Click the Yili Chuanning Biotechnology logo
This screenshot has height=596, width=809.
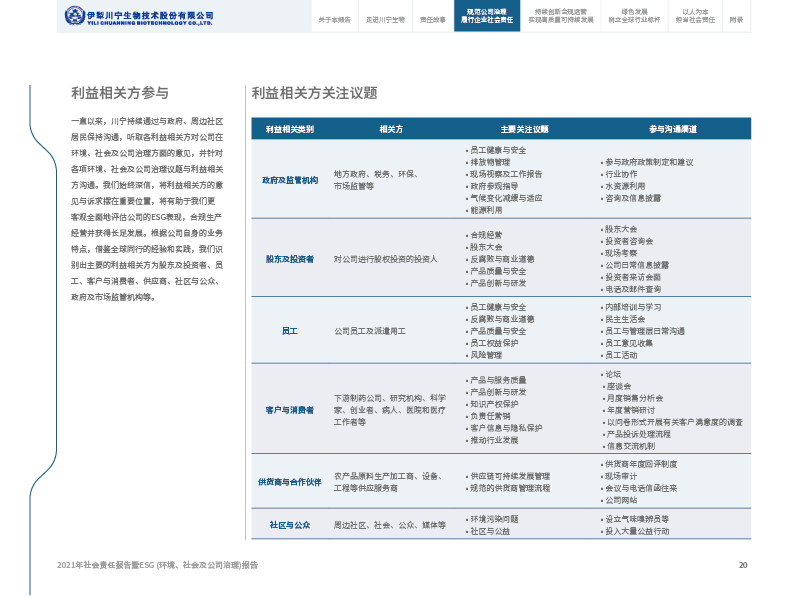pos(138,17)
